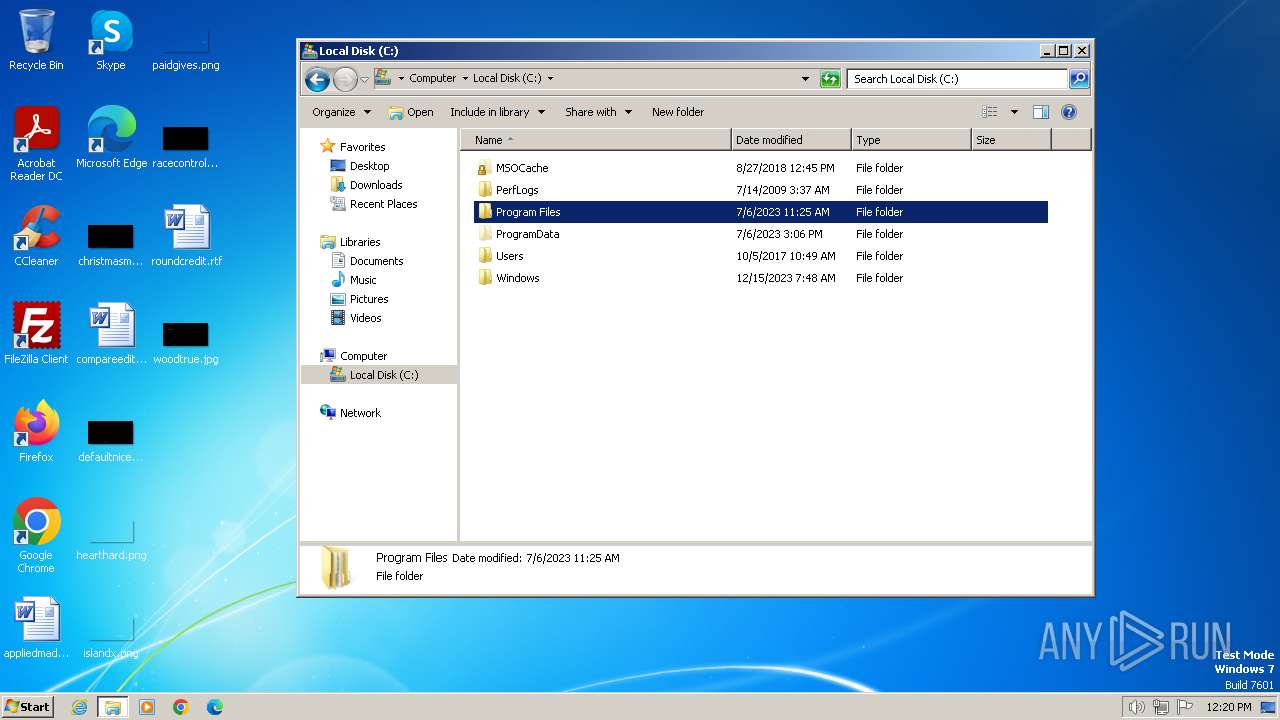The width and height of the screenshot is (1280, 720).
Task: Click the Acrobat Reader DC desktop icon
Action: click(x=36, y=143)
